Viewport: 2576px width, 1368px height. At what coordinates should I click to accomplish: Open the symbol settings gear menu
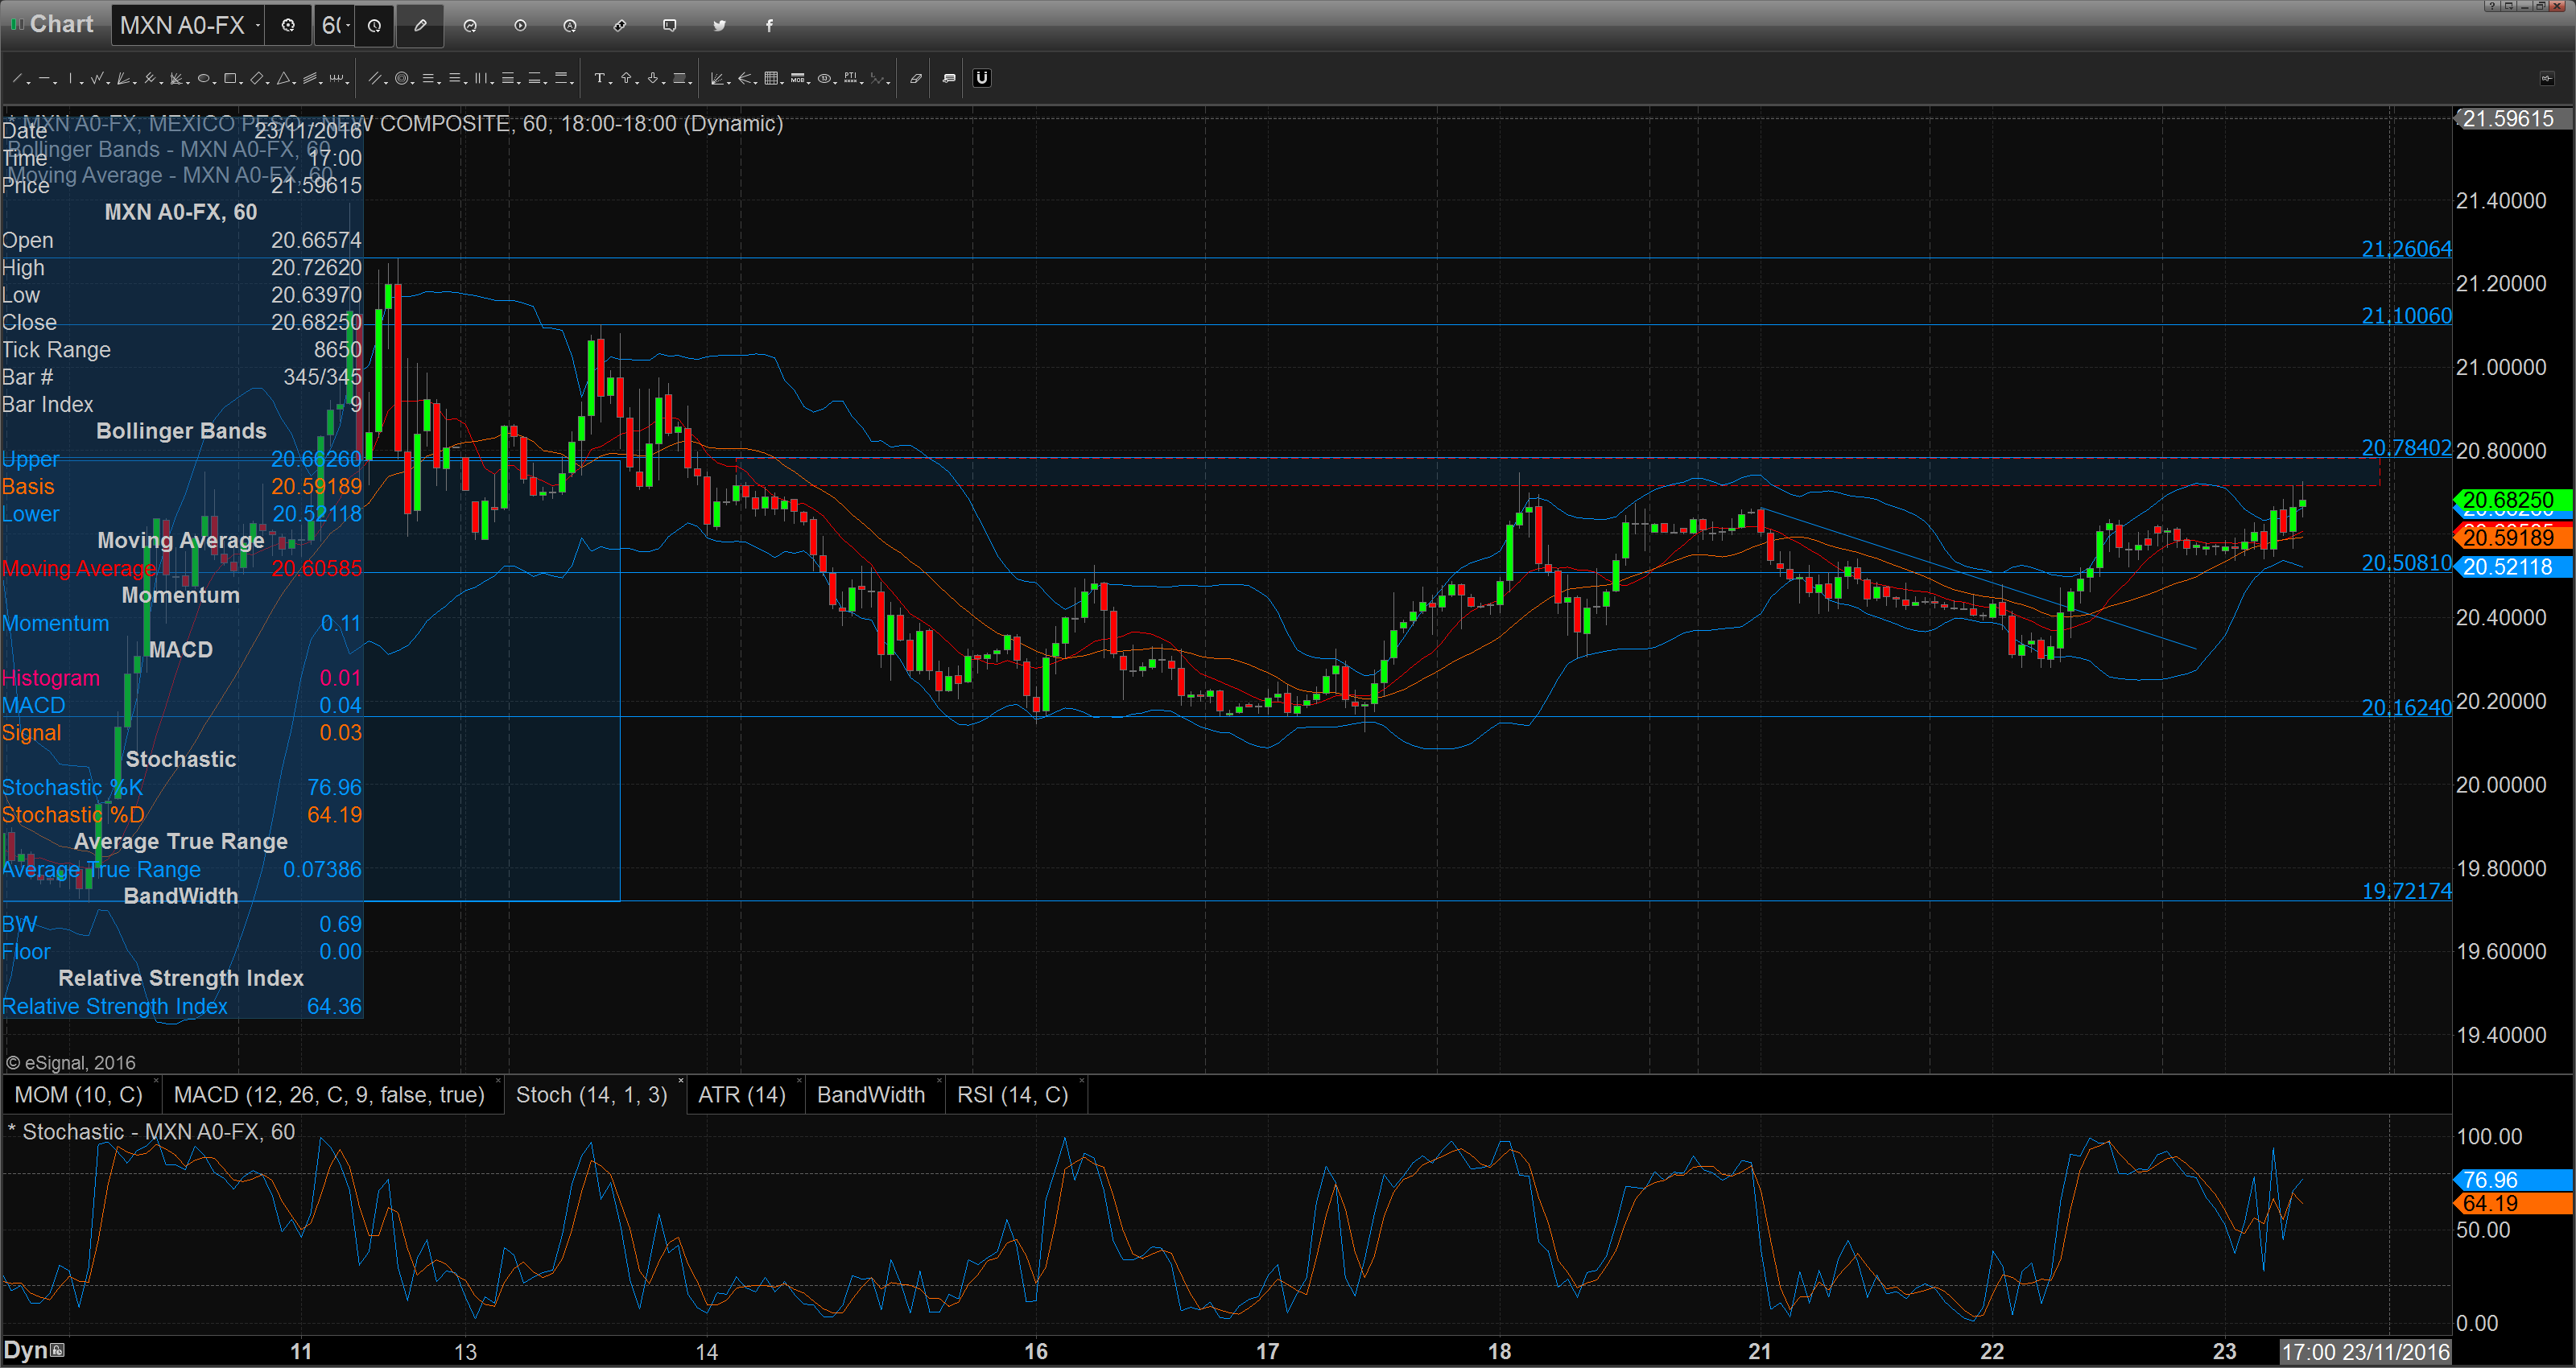(288, 26)
